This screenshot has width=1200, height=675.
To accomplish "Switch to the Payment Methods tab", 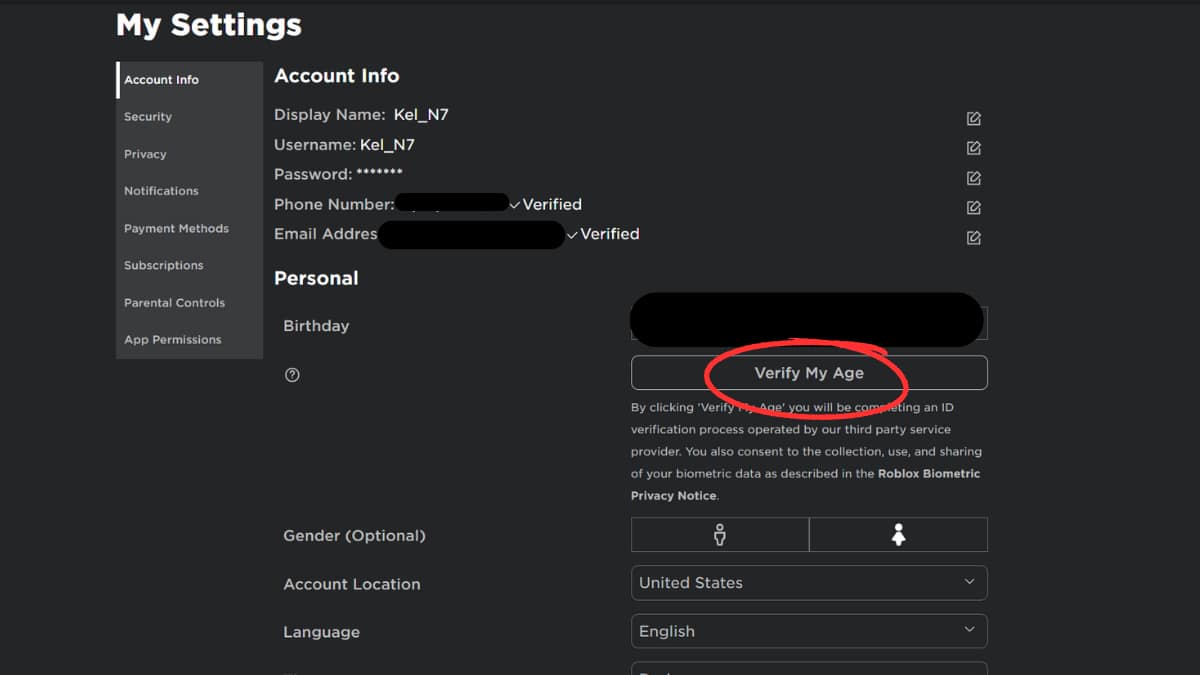I will tap(176, 228).
